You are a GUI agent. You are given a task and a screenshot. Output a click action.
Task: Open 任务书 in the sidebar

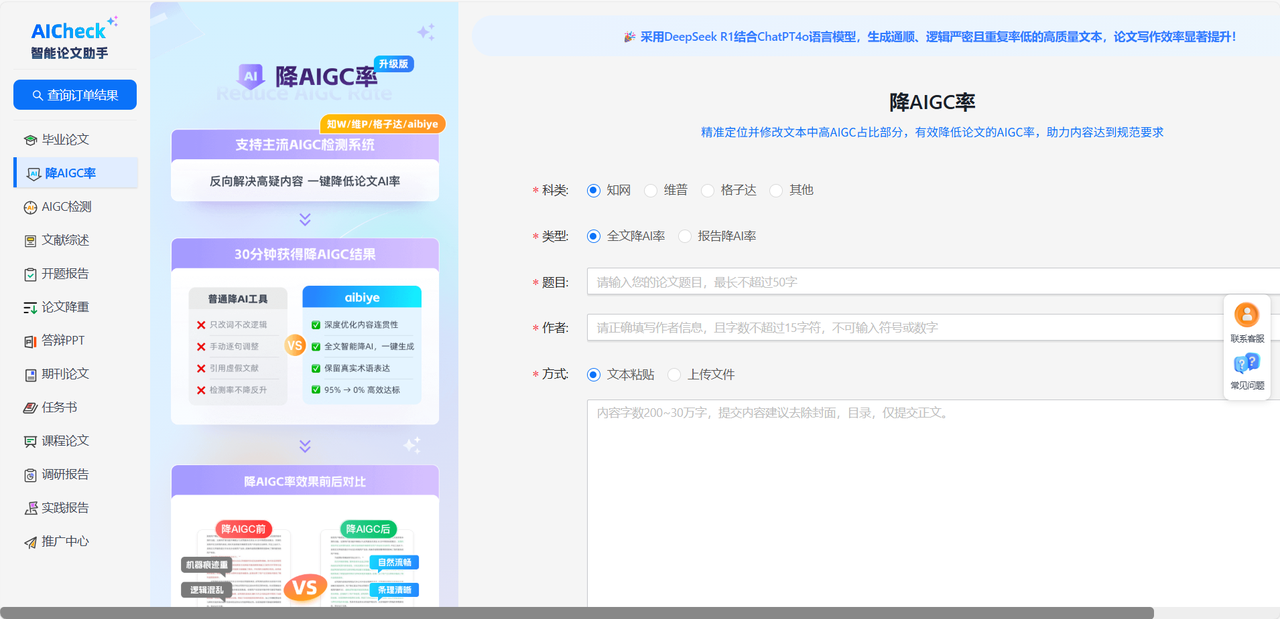point(75,407)
